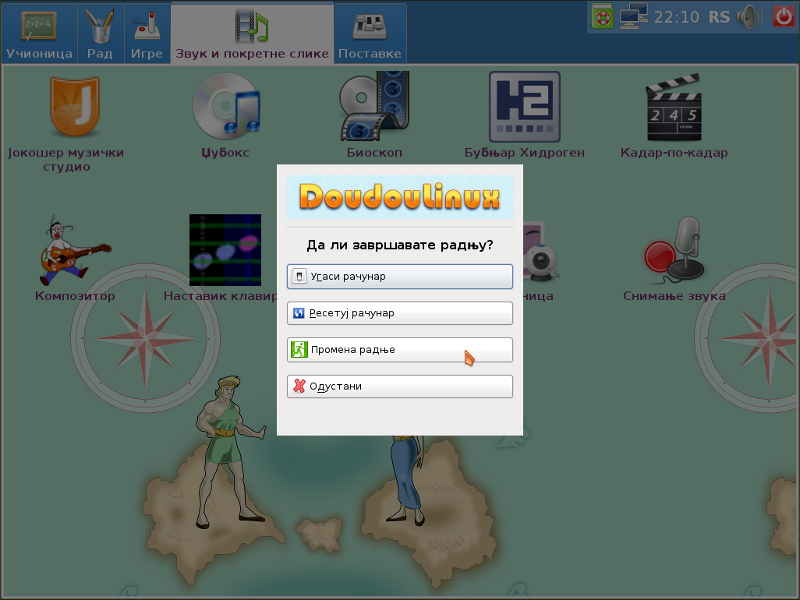Click the Кадар-по-кадар label text
Image resolution: width=800 pixels, height=600 pixels.
click(674, 153)
